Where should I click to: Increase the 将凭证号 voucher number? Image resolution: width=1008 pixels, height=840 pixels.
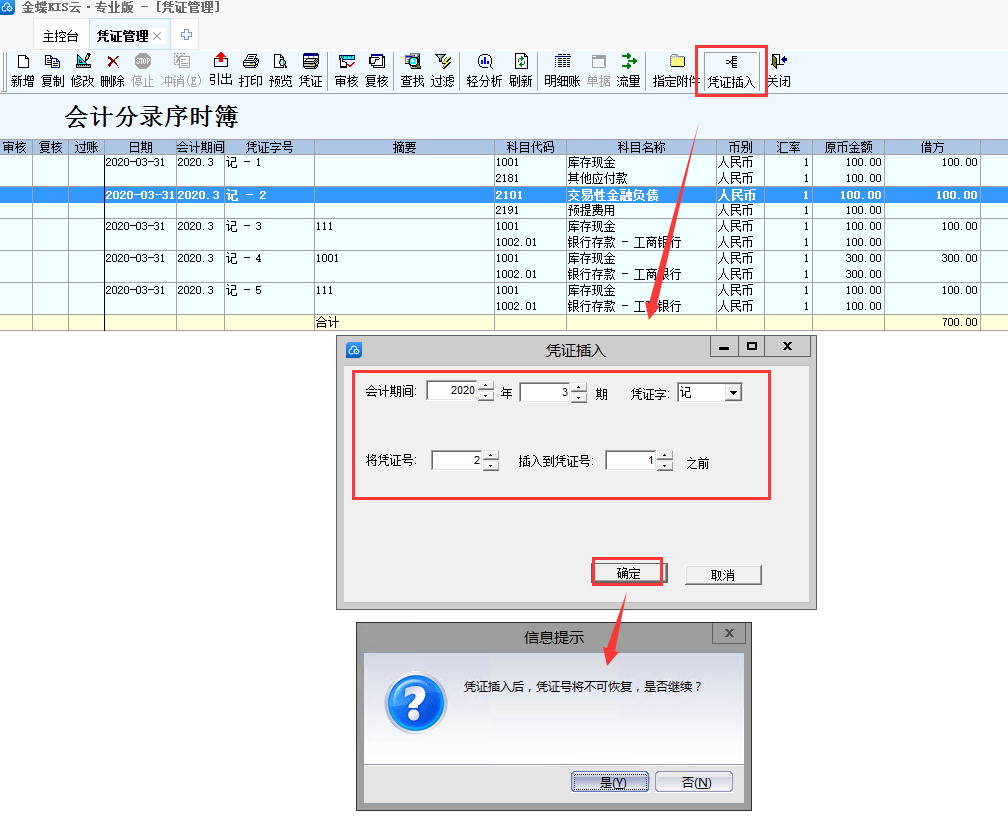click(490, 455)
